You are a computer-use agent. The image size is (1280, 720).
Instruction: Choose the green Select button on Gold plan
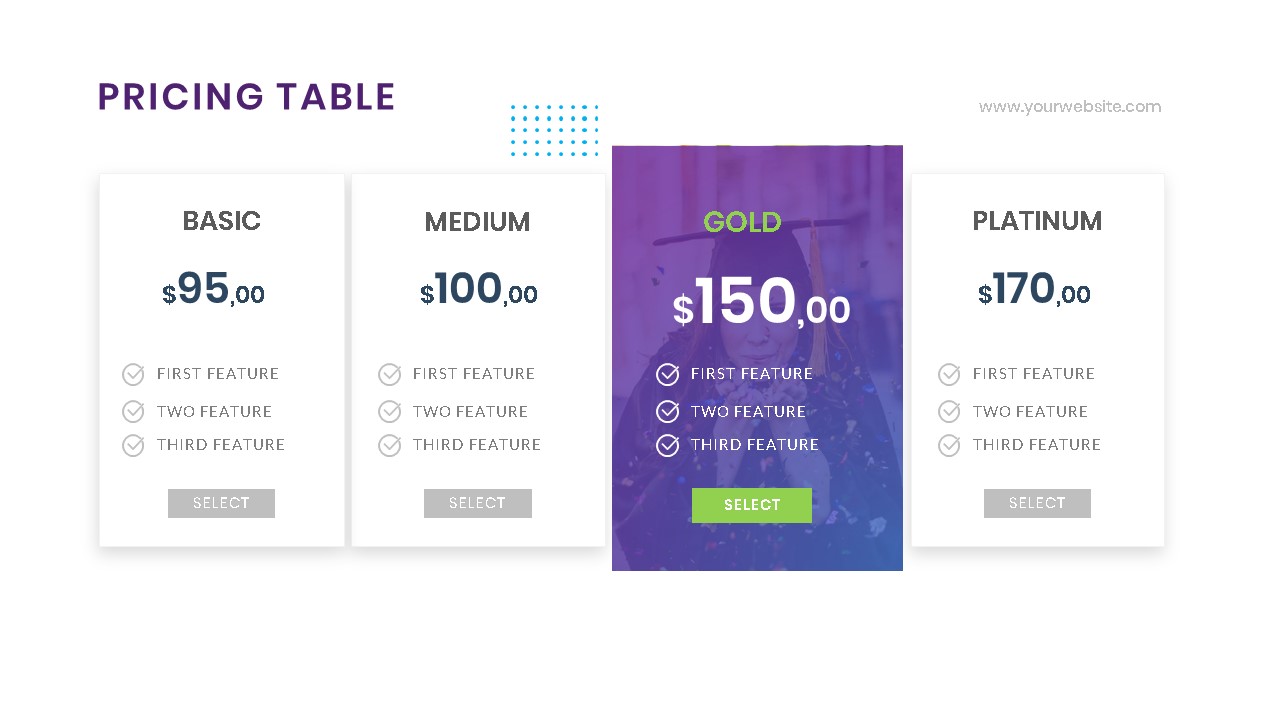[x=751, y=505]
